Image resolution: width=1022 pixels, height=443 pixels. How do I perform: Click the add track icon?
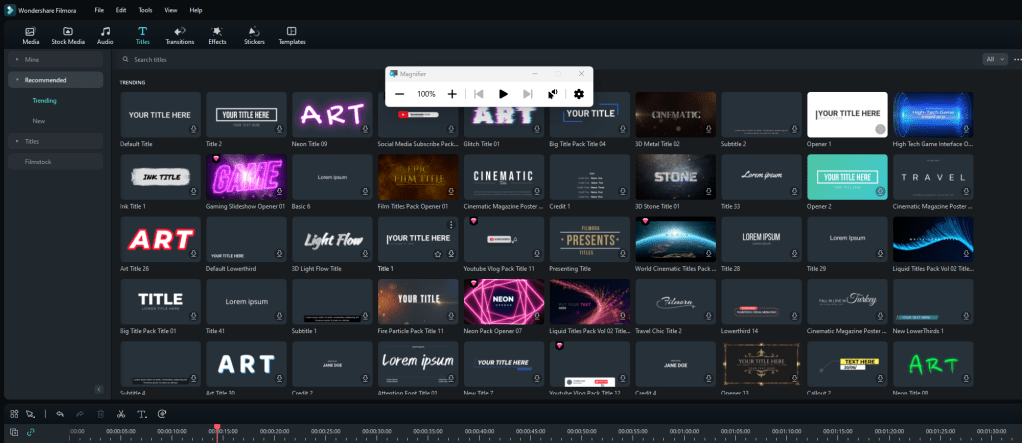pyautogui.click(x=14, y=431)
